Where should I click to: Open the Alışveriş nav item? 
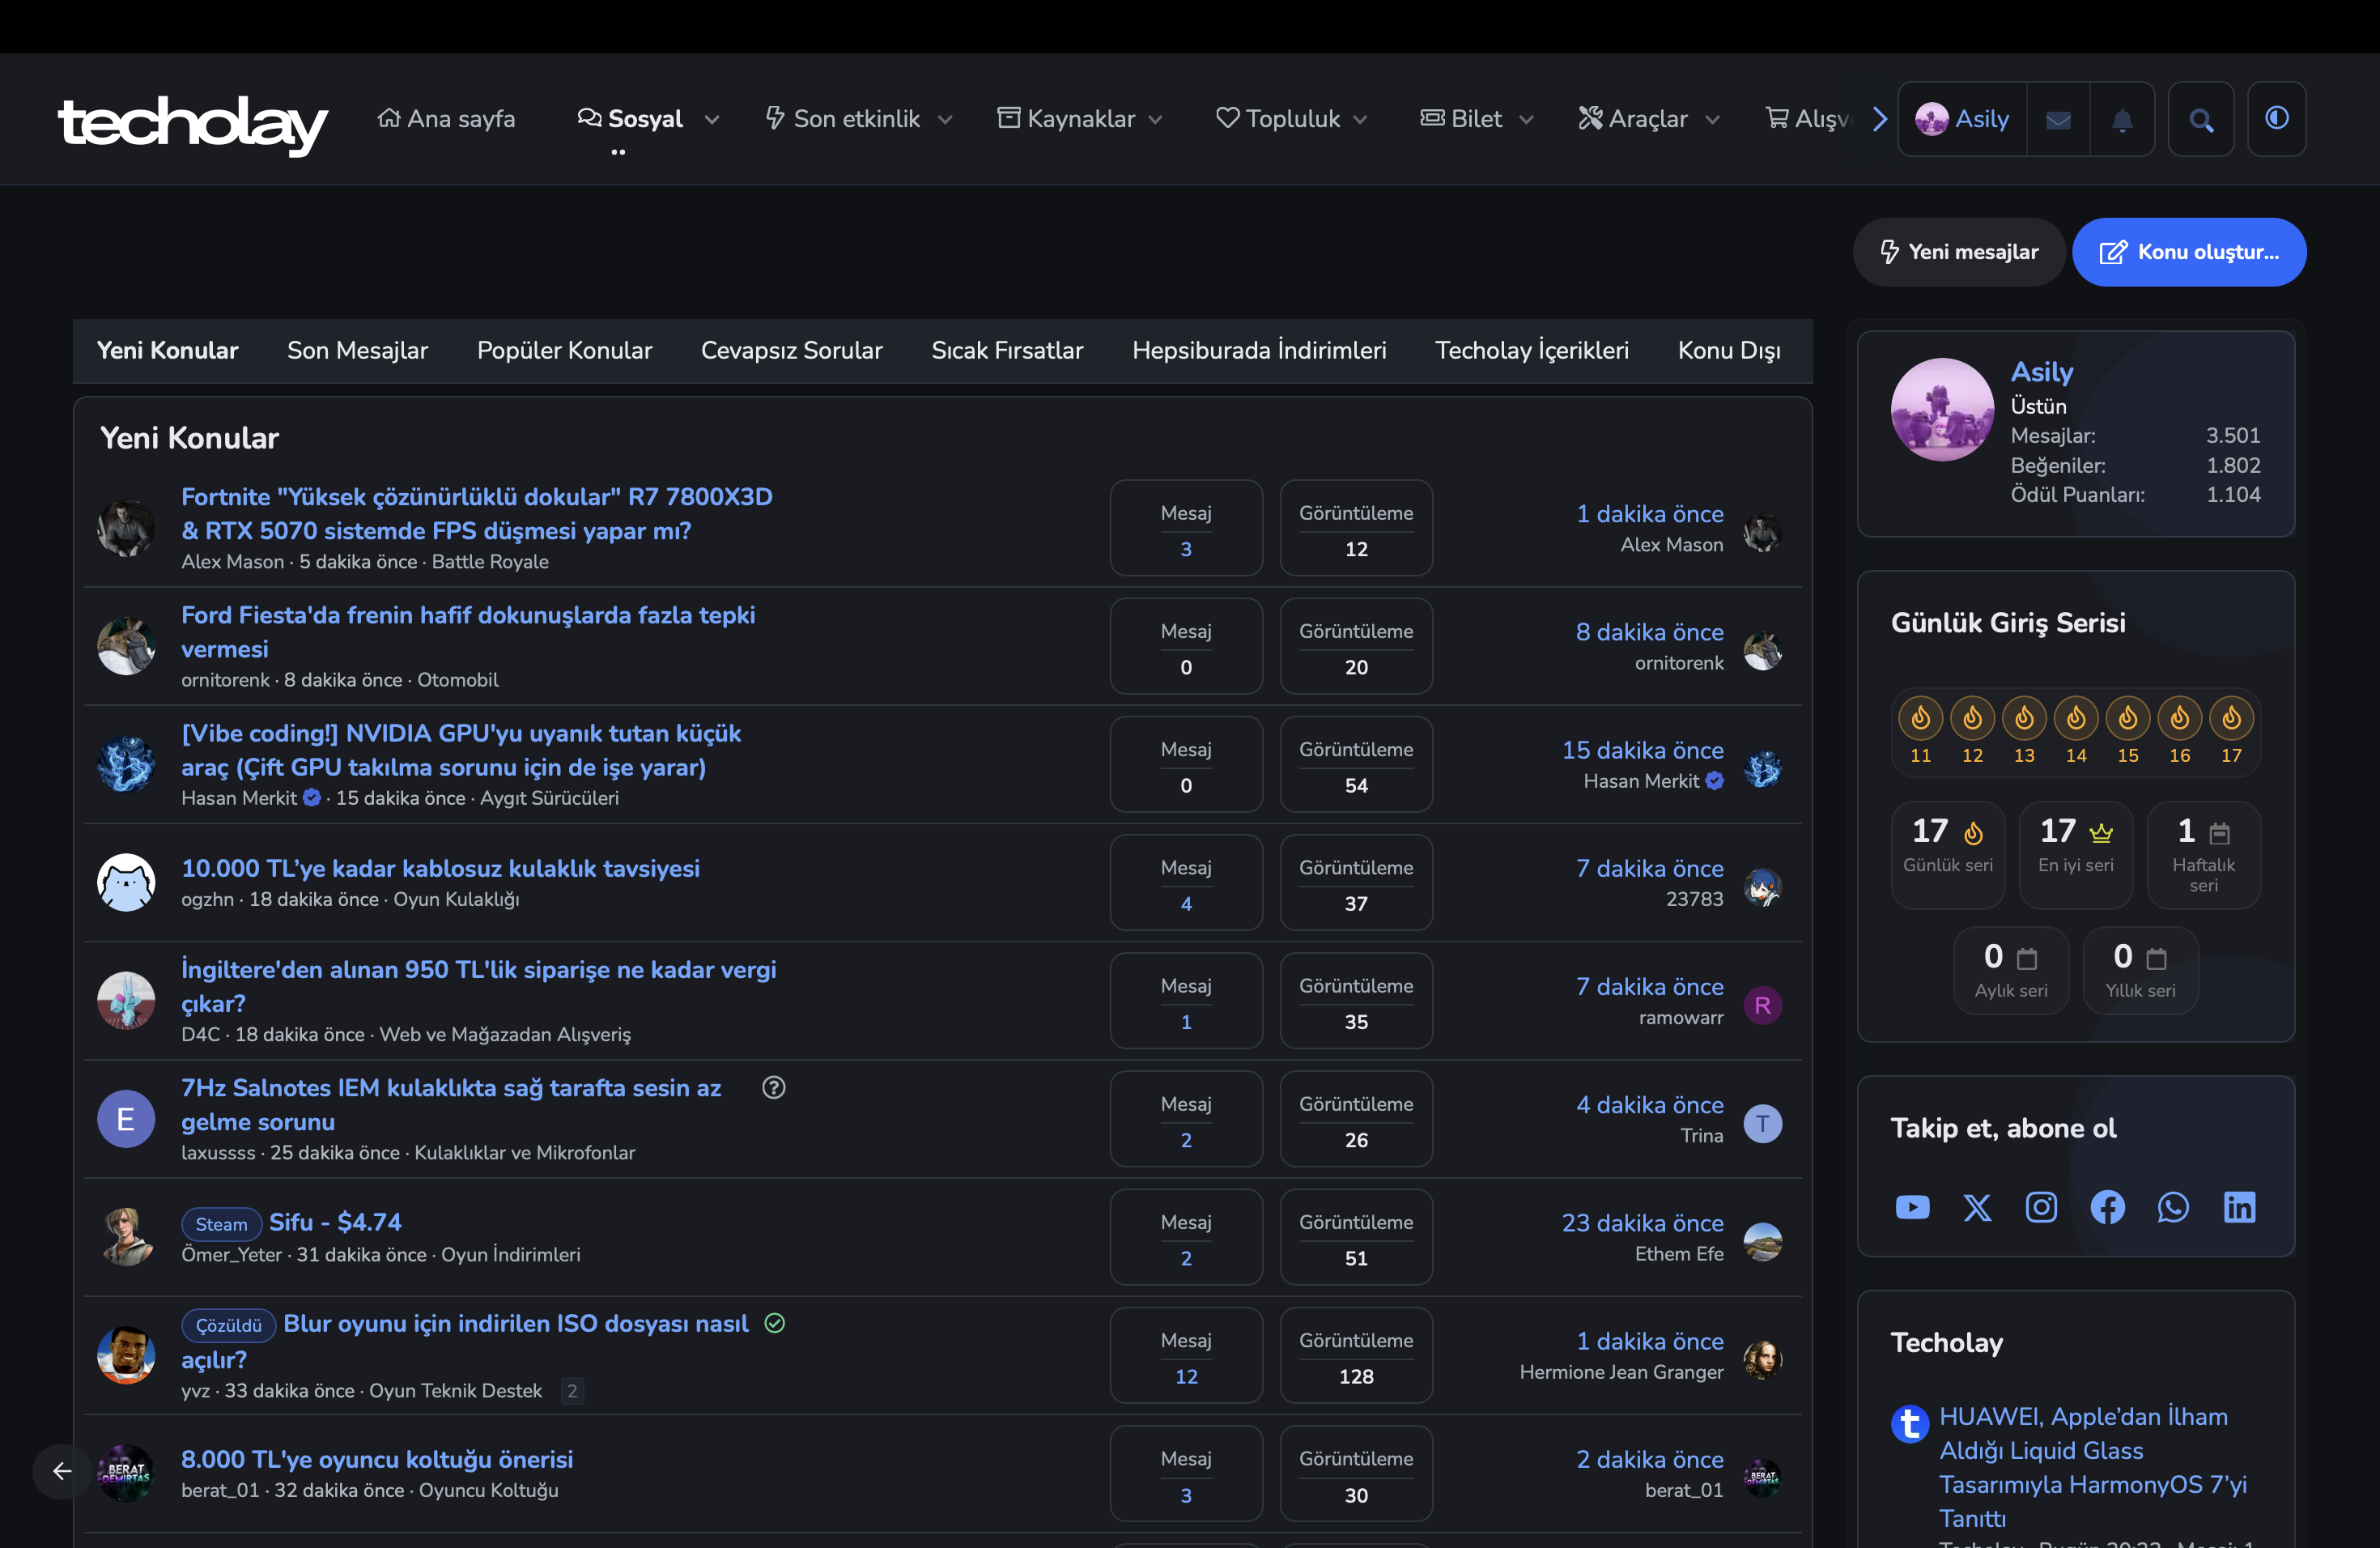[1808, 119]
